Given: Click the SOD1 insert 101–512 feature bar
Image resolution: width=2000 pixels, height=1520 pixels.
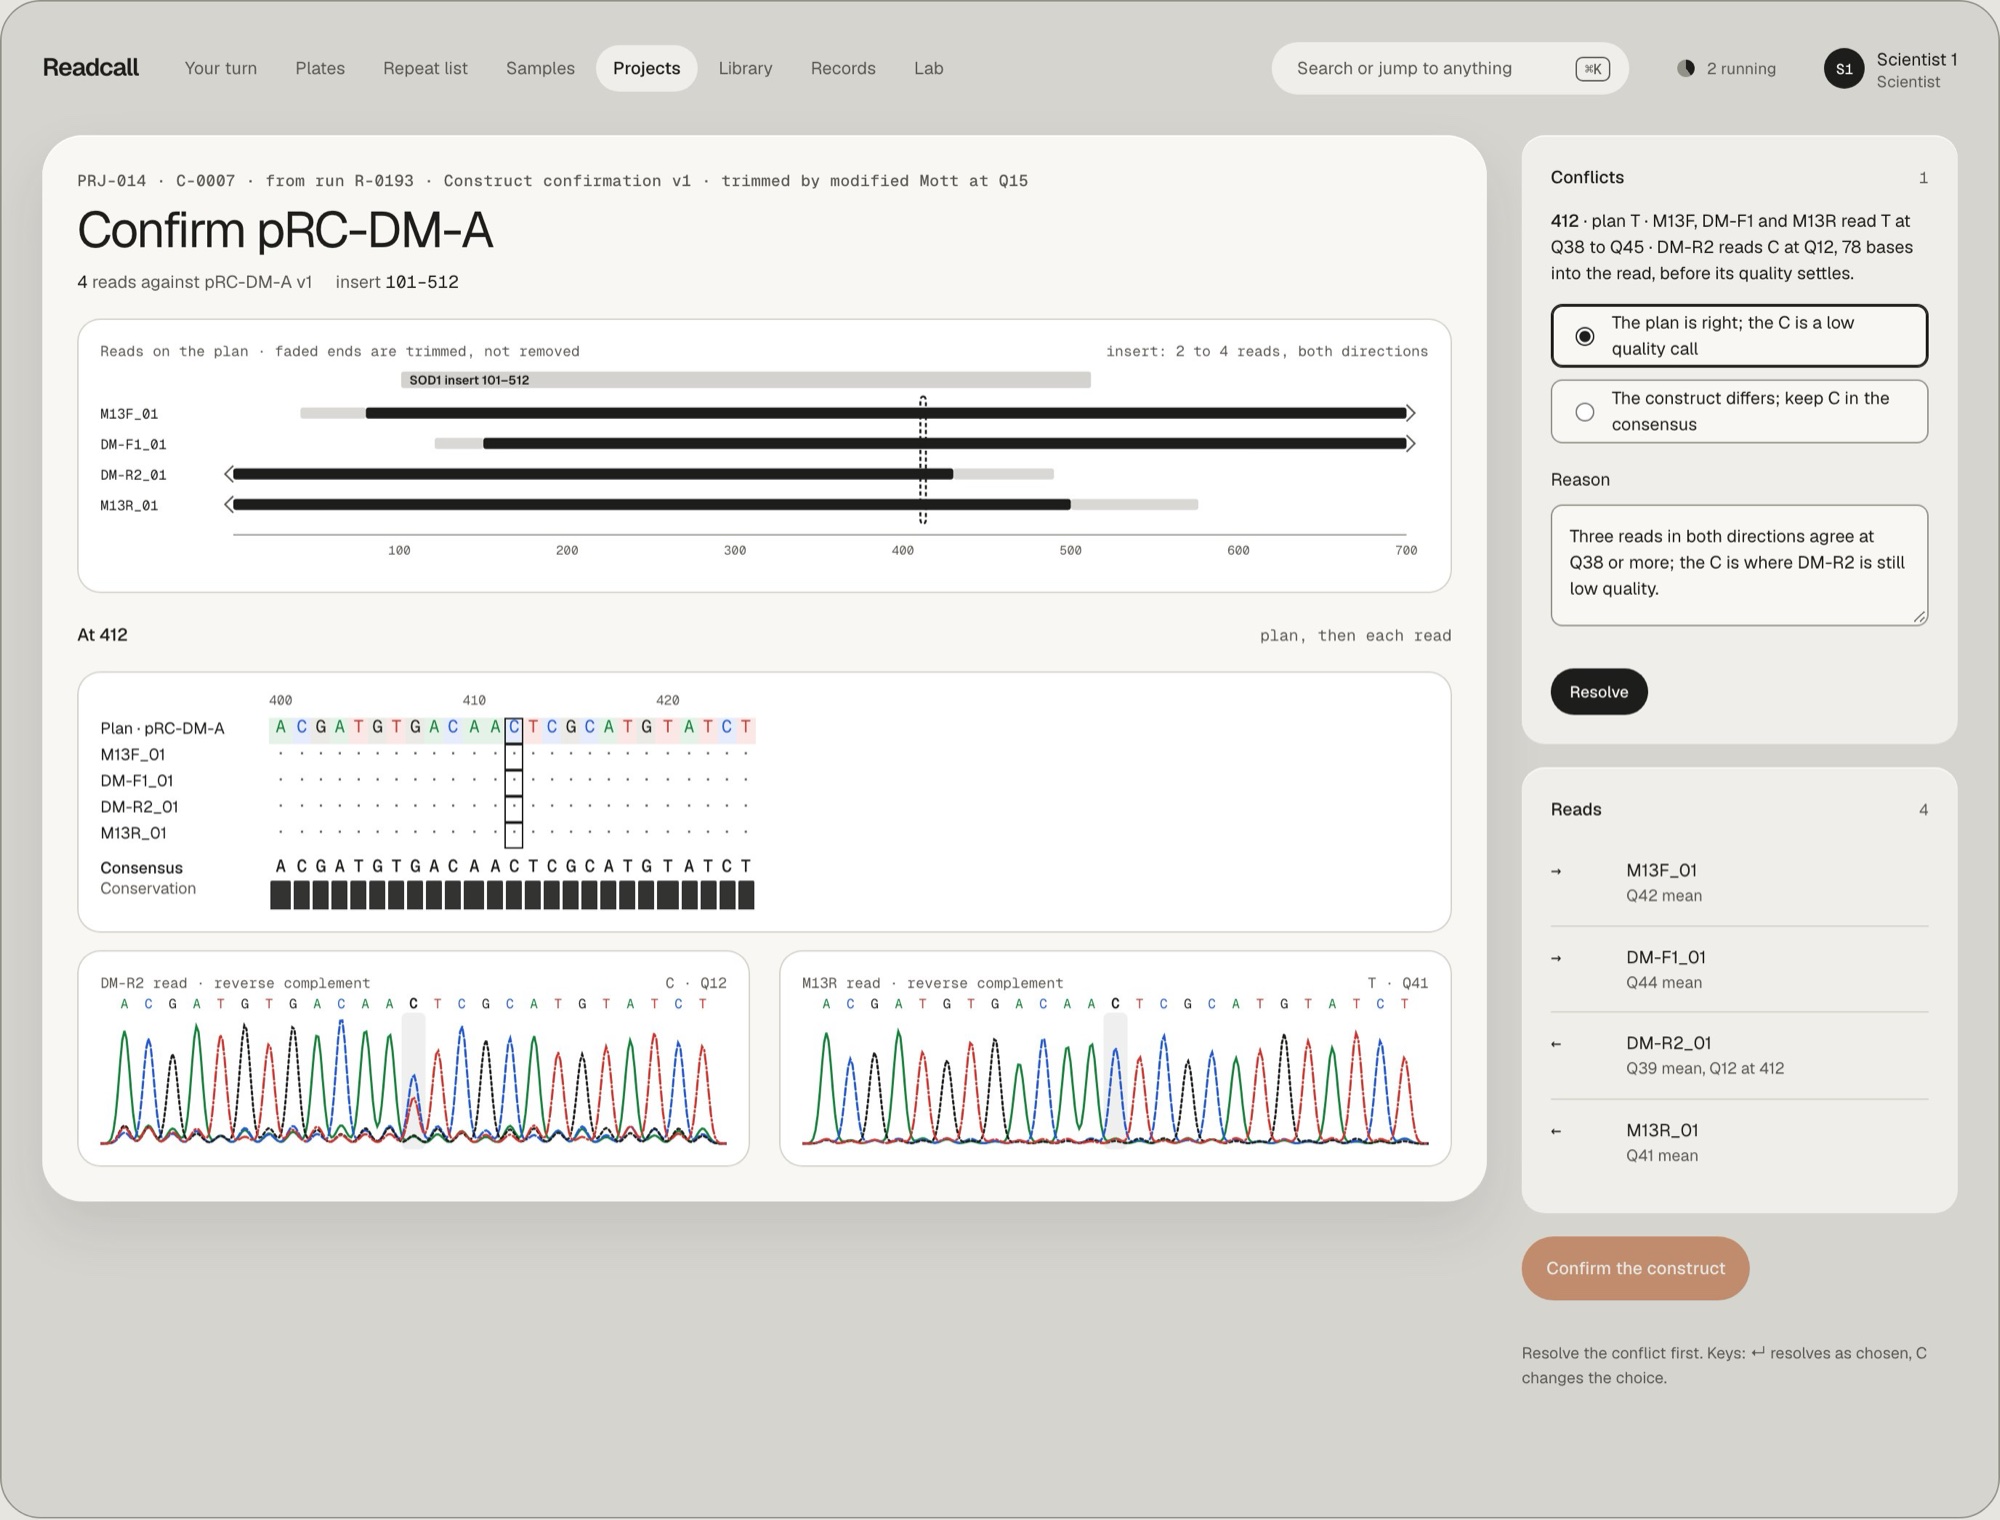Looking at the screenshot, I should [x=746, y=380].
